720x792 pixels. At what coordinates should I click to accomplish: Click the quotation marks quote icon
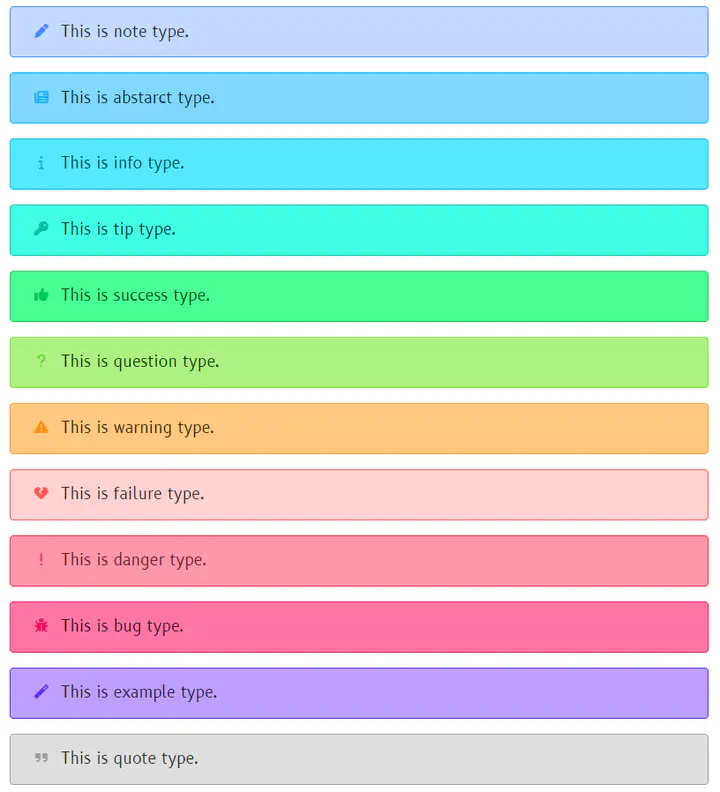41,758
